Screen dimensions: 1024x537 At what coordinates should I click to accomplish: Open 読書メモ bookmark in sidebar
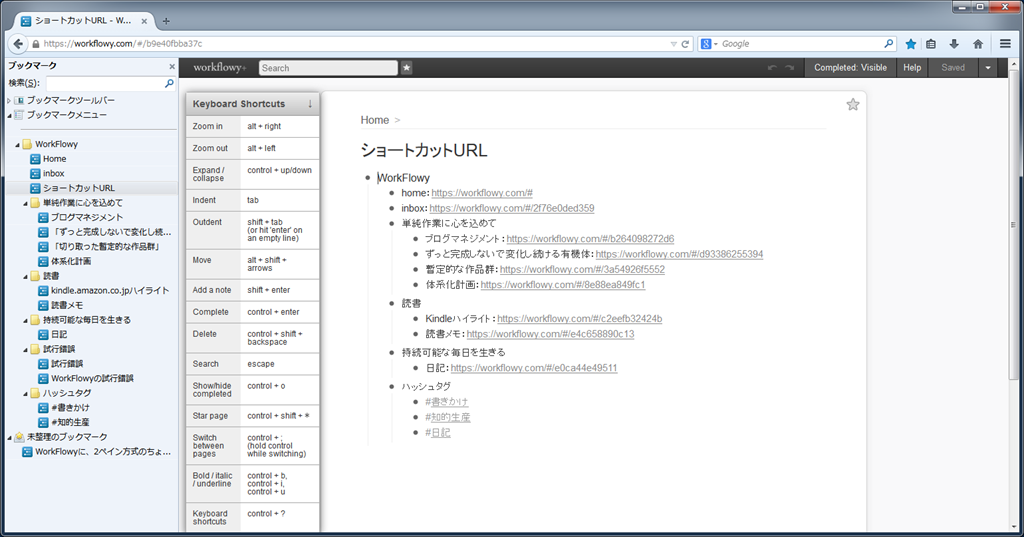click(67, 306)
